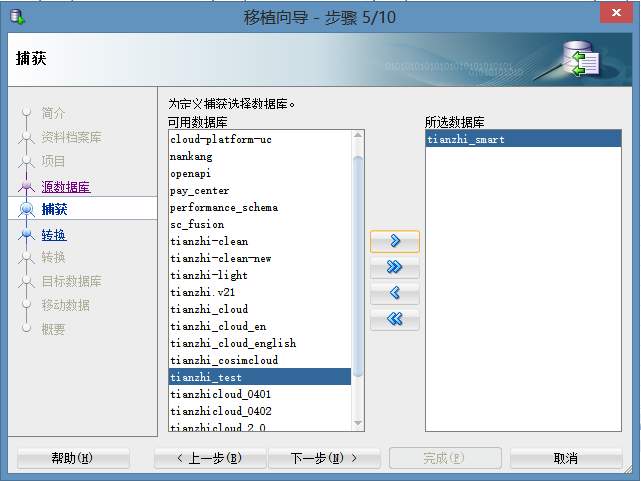Viewport: 641px width, 481px height.
Task: Click scroll down arrow of available list
Action: 358,423
